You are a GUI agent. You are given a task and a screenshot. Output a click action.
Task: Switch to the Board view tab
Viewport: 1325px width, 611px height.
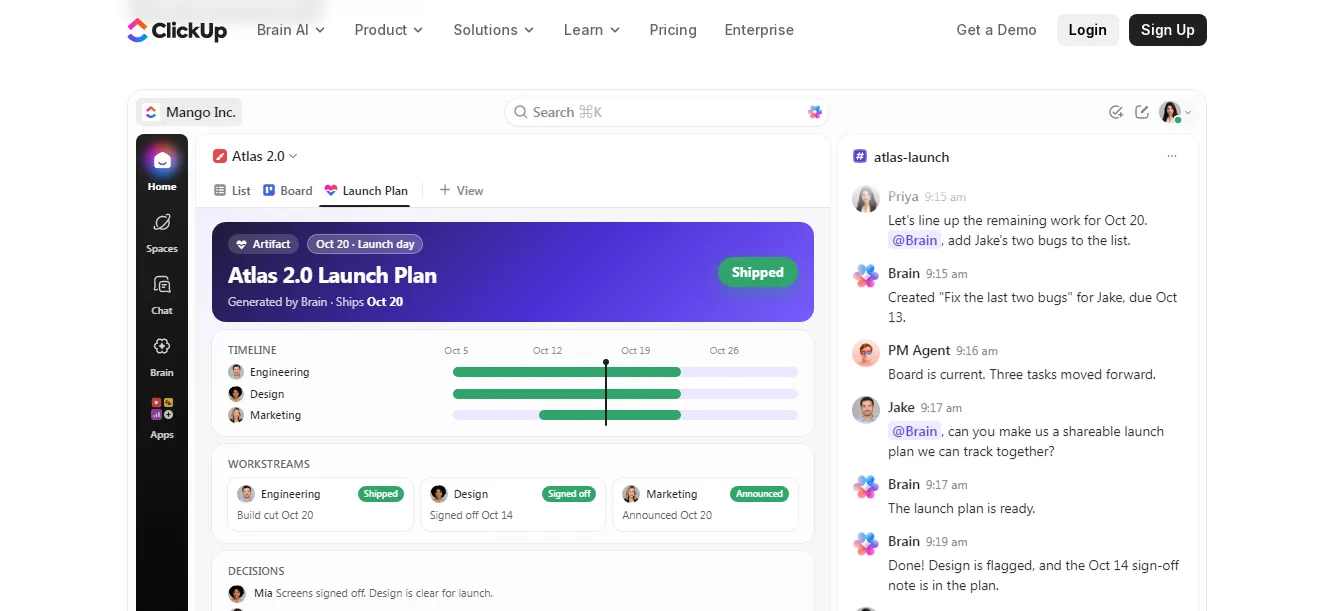click(x=288, y=190)
